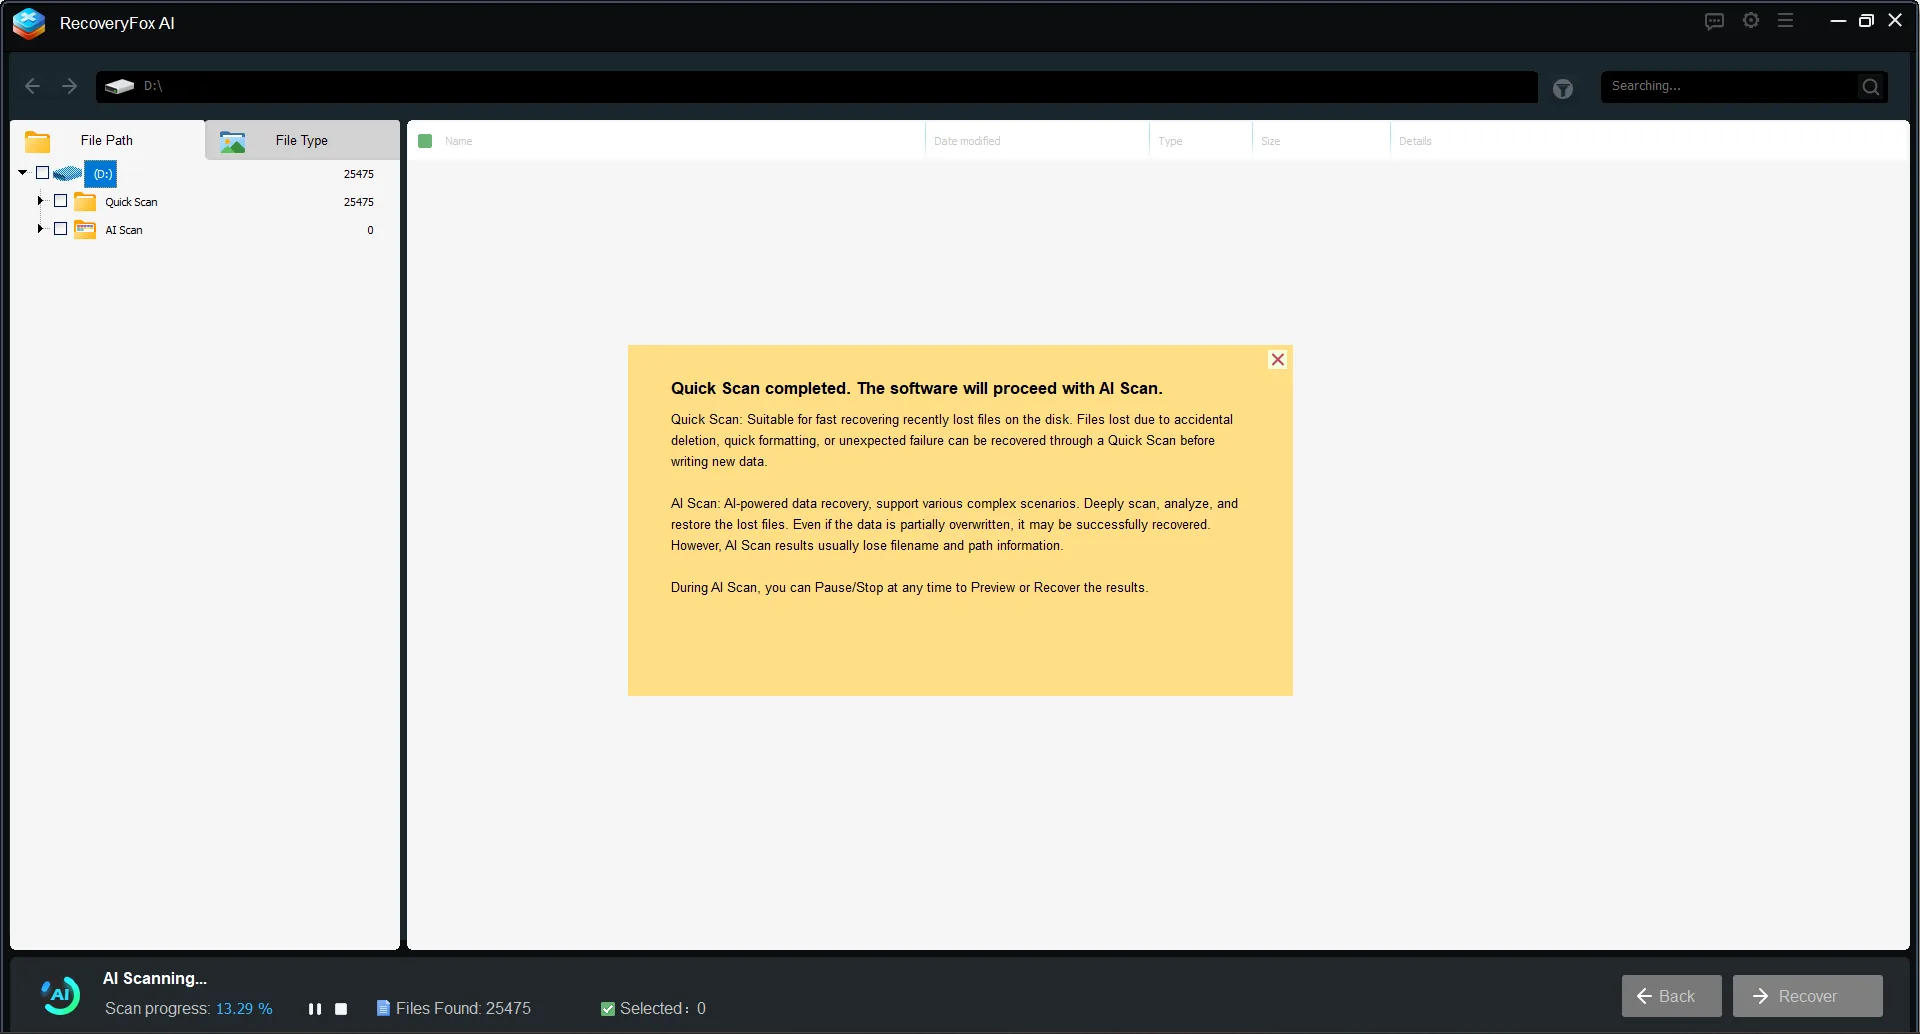This screenshot has width=1920, height=1034.
Task: Tick the D: drive checkbox
Action: pyautogui.click(x=42, y=173)
